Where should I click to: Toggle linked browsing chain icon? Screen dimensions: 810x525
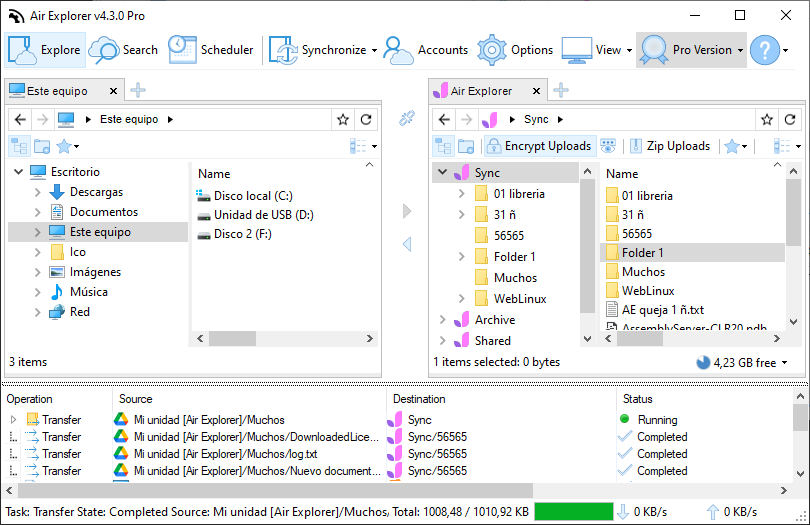pos(407,118)
